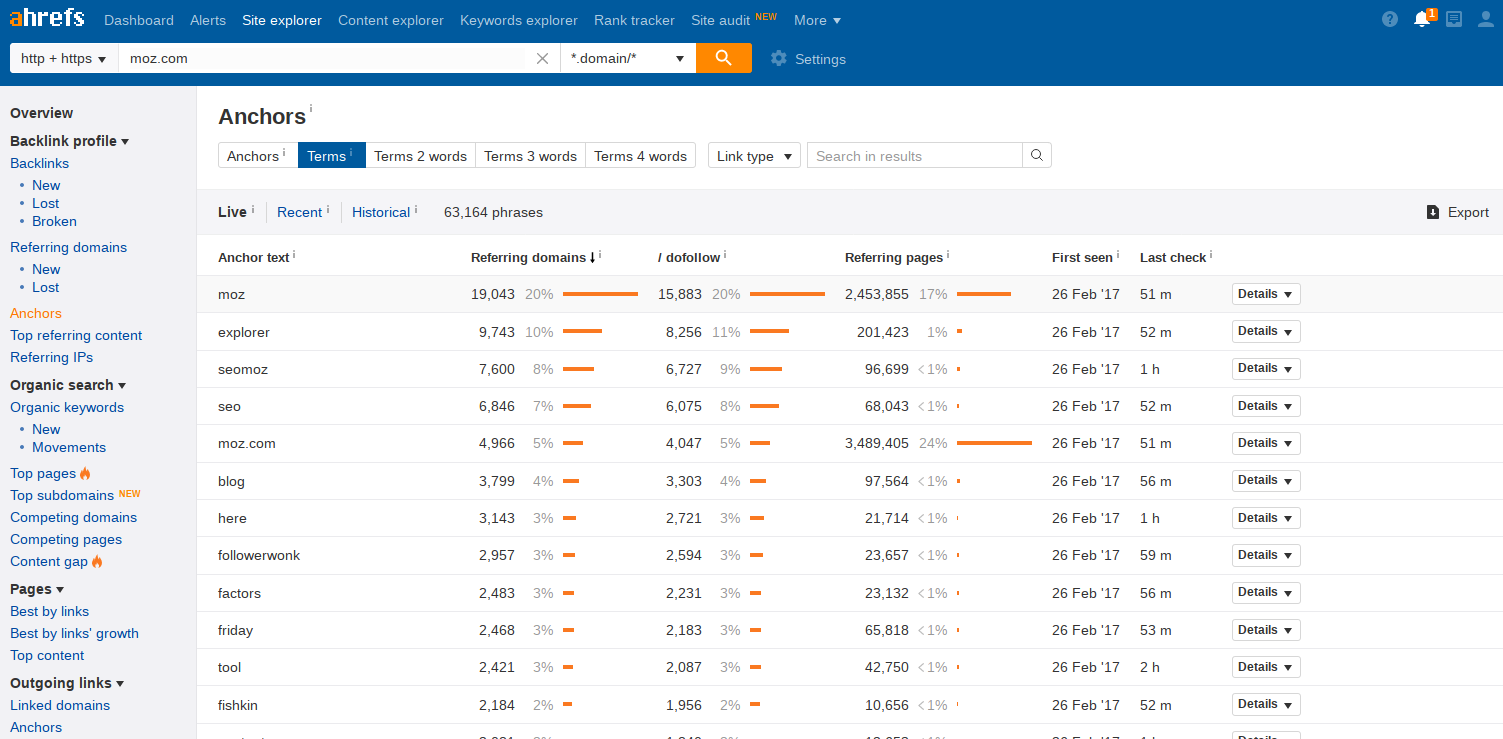Image resolution: width=1503 pixels, height=739 pixels.
Task: Click magnifier icon in Search in results
Action: [x=1037, y=155]
